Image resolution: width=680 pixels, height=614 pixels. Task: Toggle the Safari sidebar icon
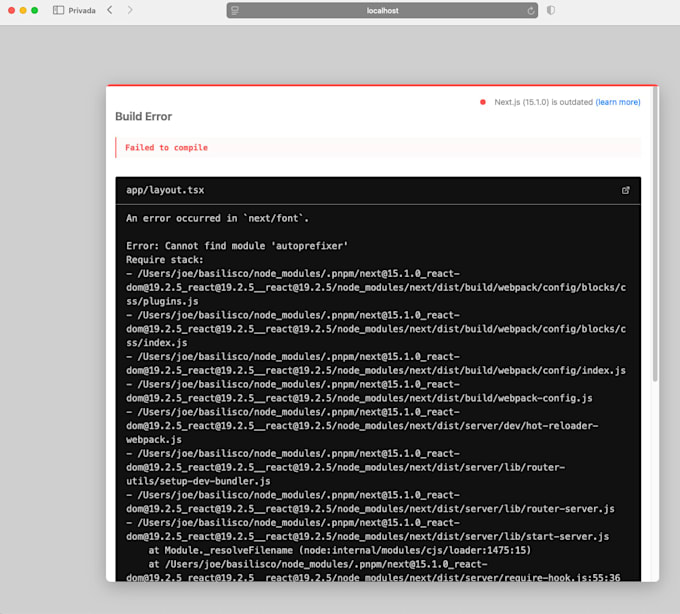pos(58,10)
